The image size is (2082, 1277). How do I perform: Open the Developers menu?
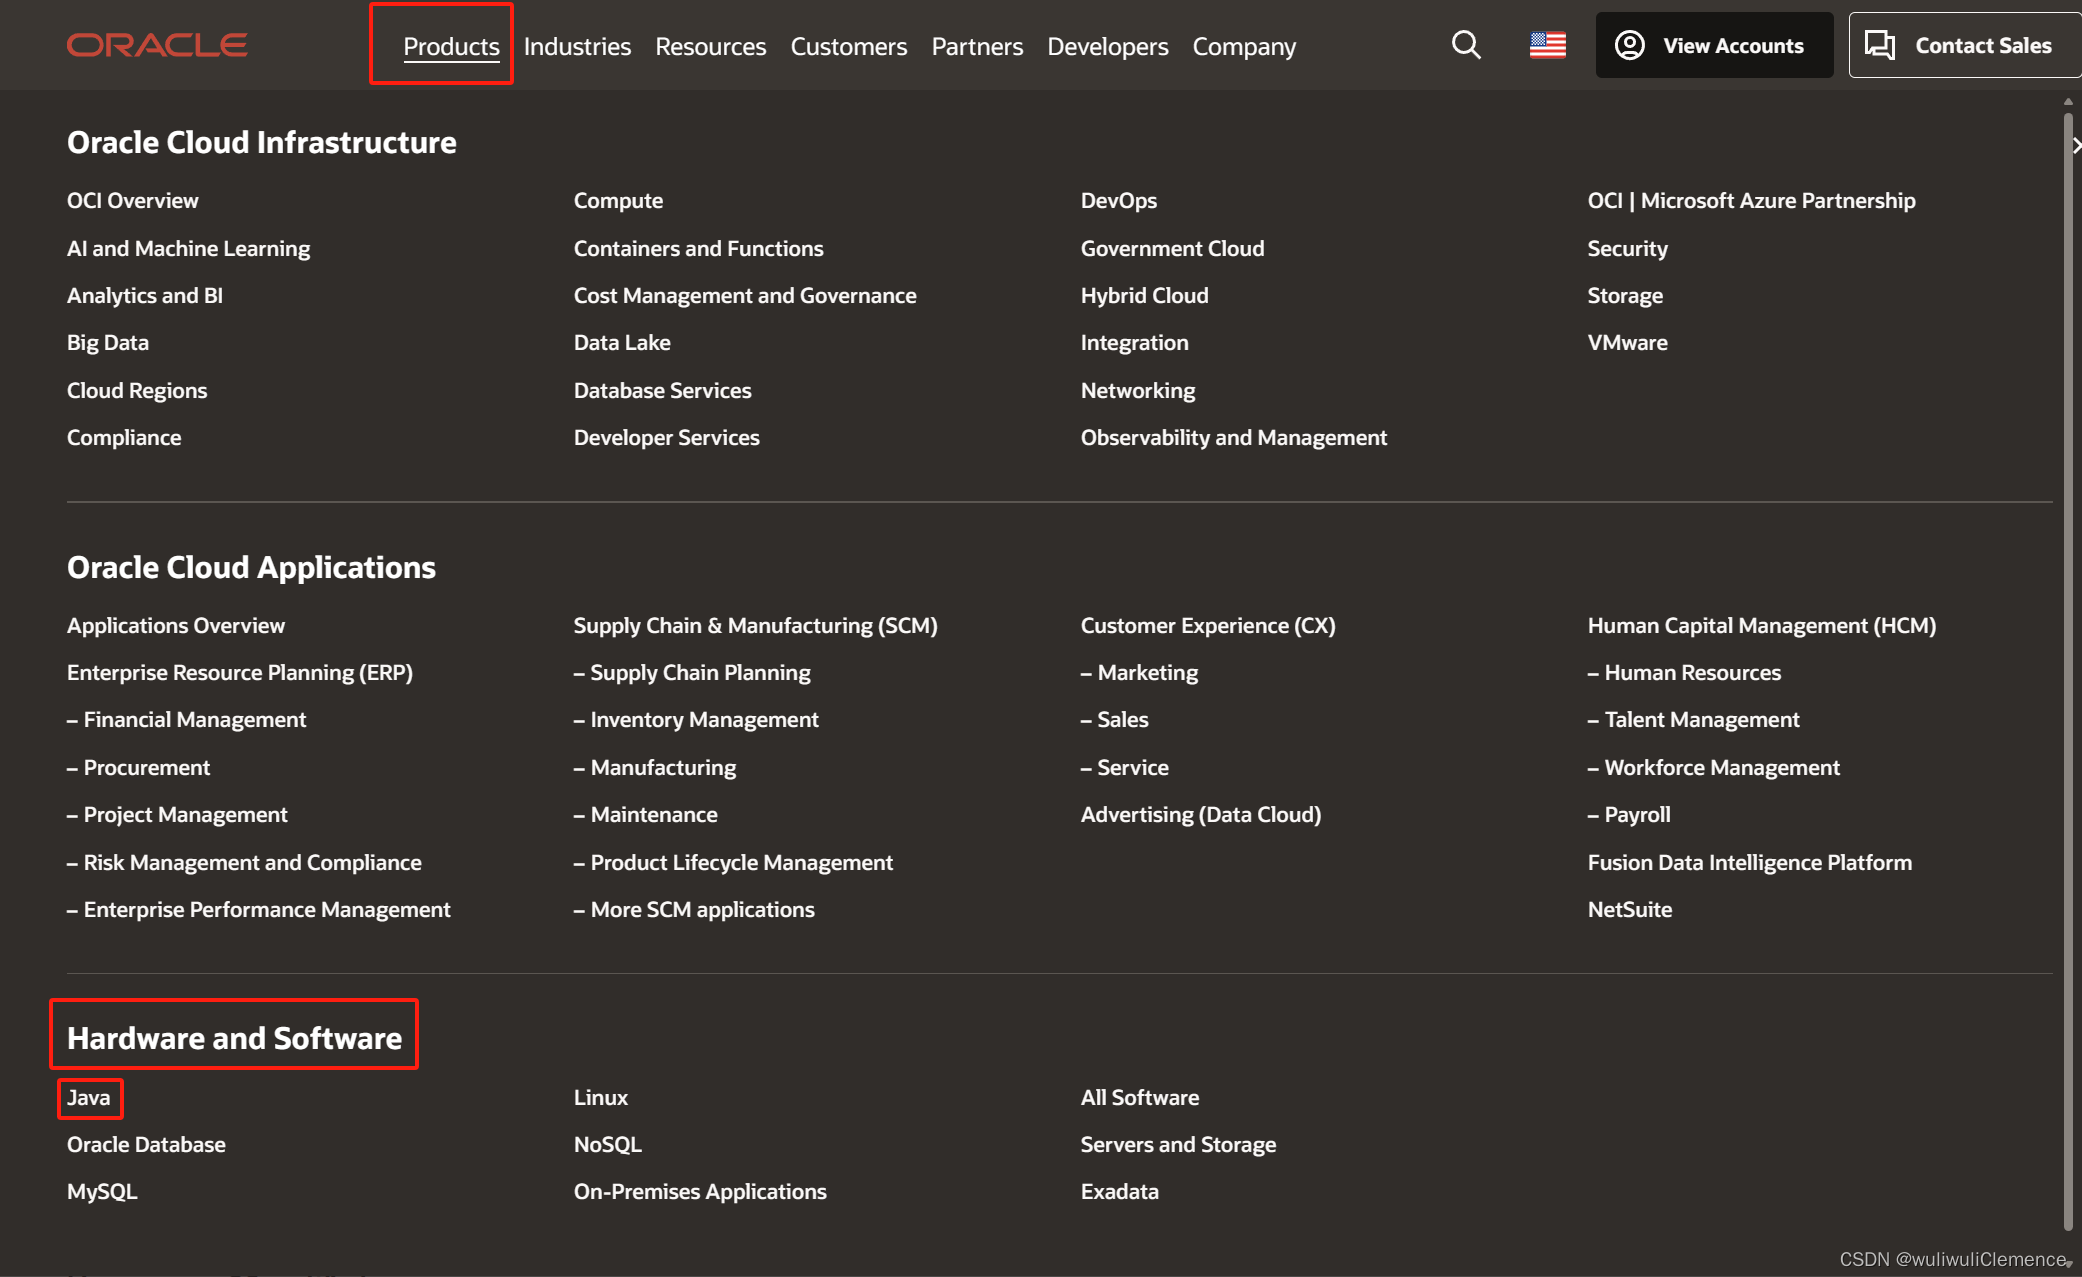coord(1107,46)
